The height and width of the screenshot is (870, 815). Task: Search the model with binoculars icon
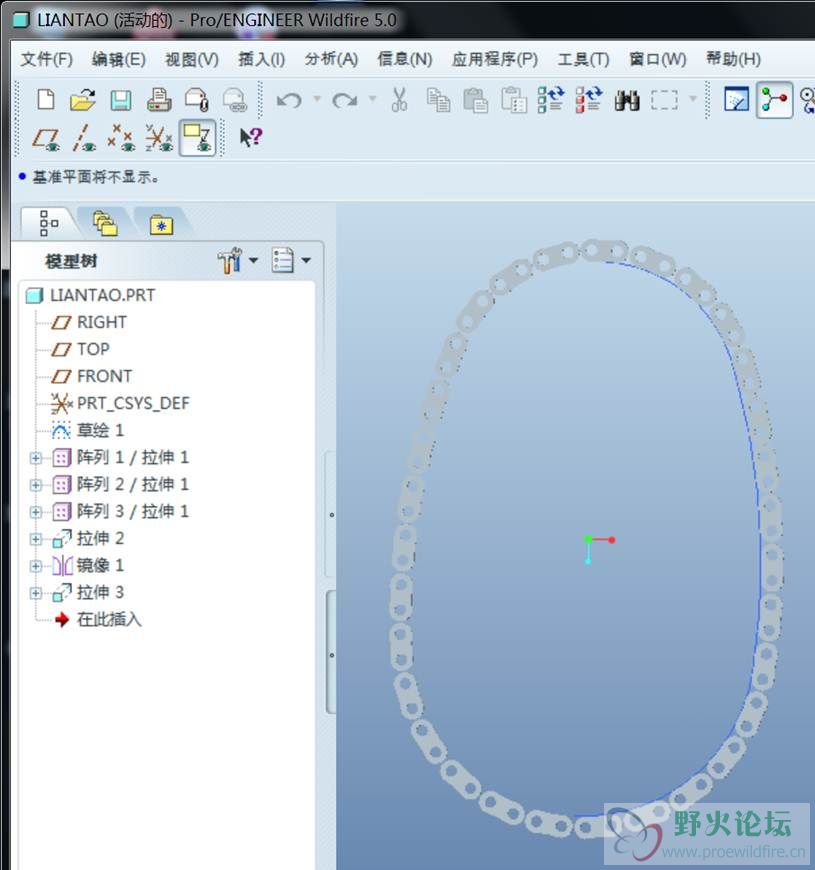coord(627,100)
